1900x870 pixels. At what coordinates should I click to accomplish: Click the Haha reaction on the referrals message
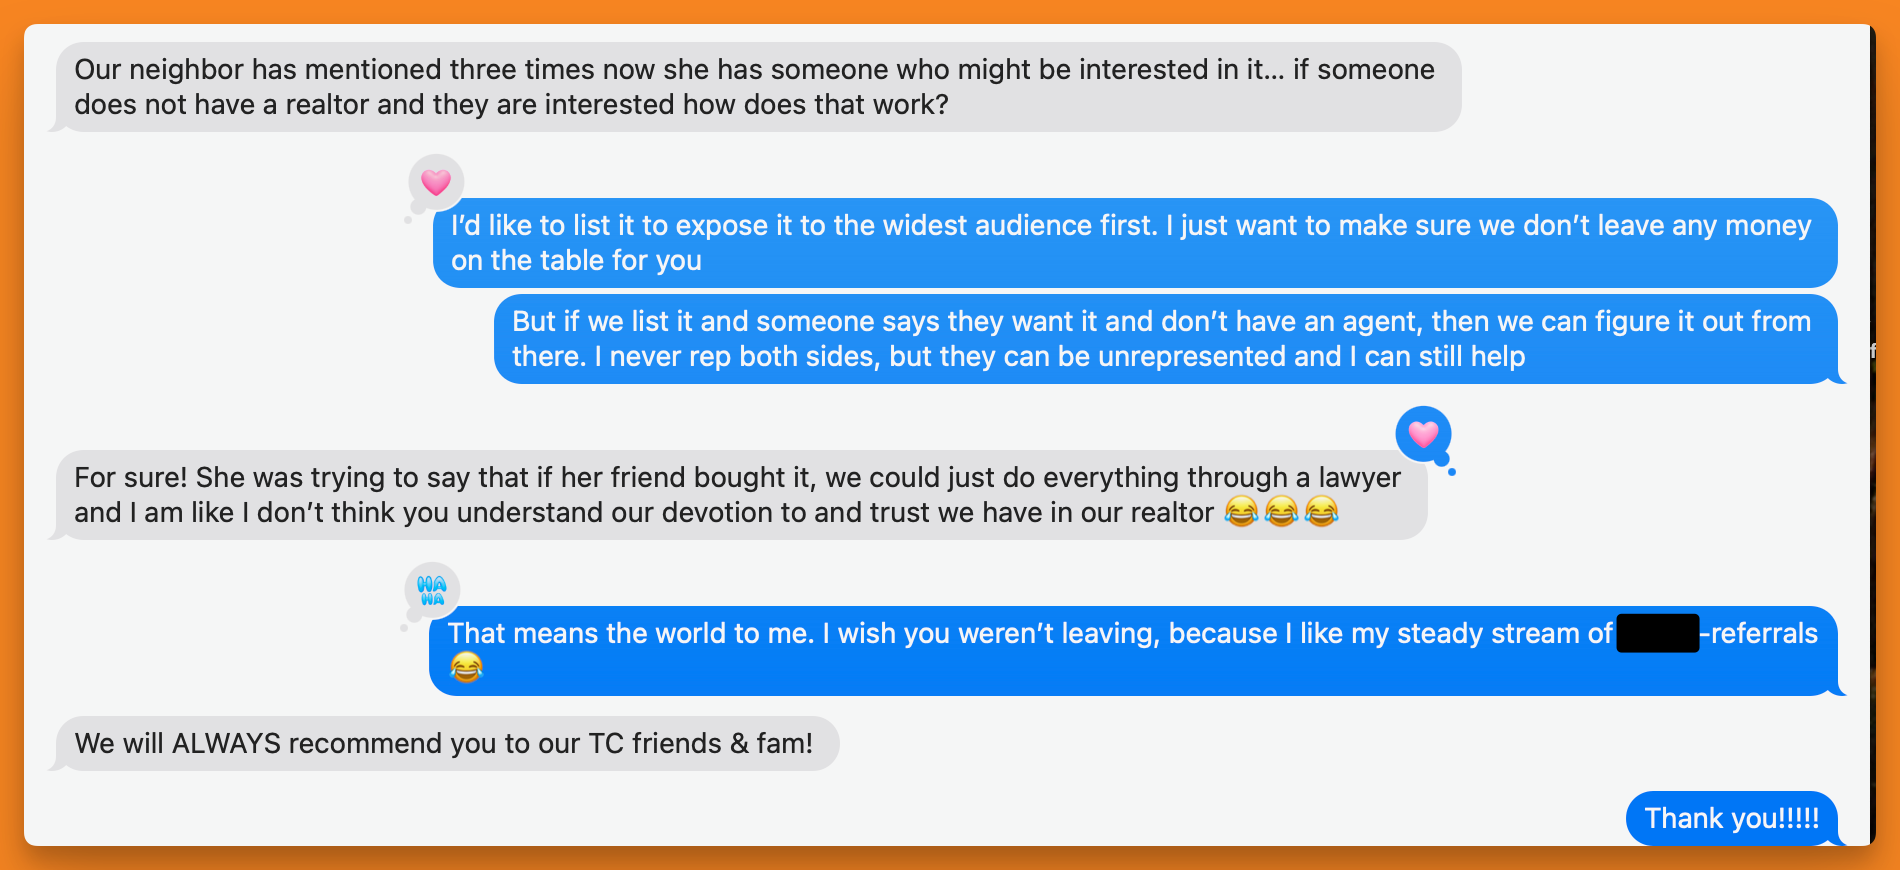click(x=432, y=590)
